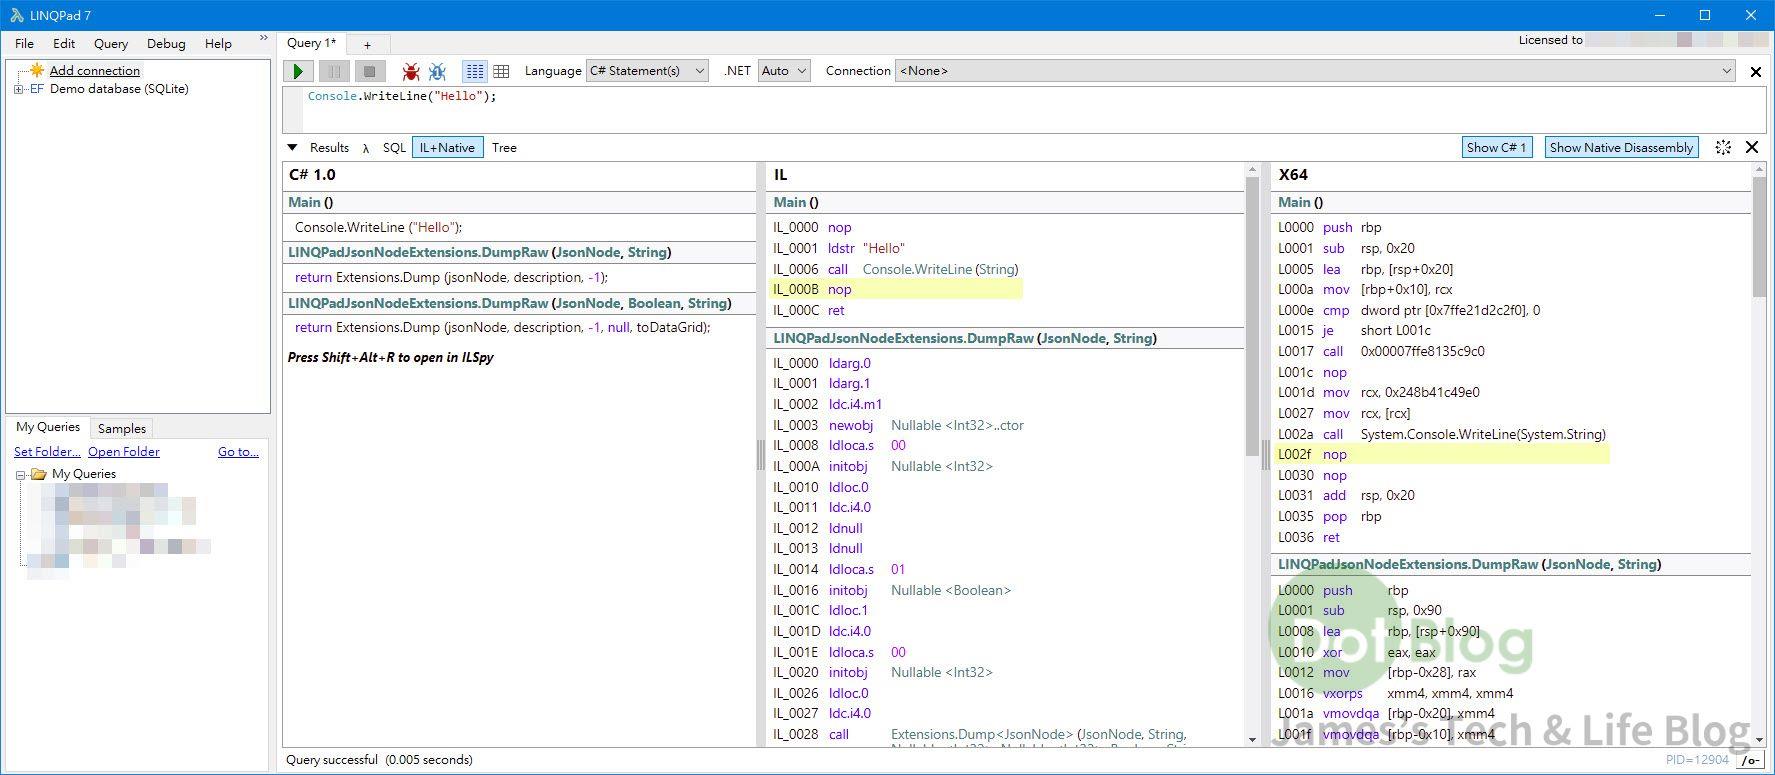The height and width of the screenshot is (775, 1775).
Task: Expand the Demo database (SQLite) node
Action: pyautogui.click(x=18, y=89)
